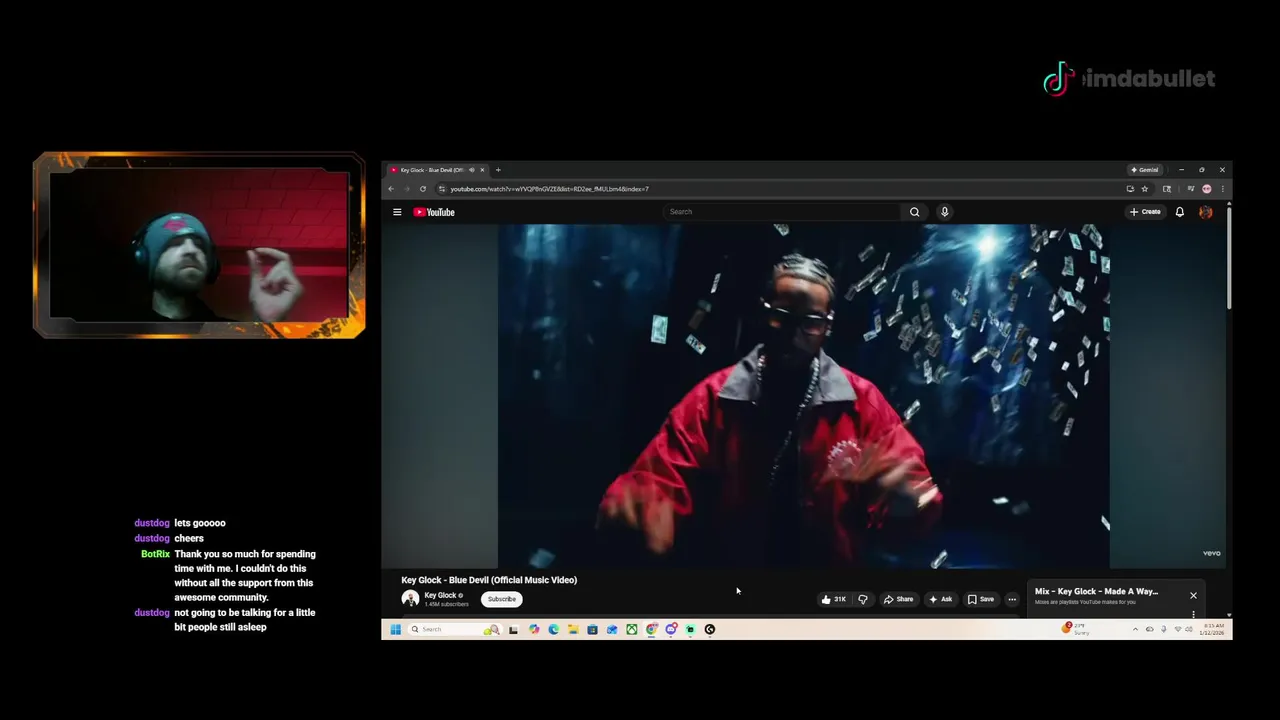Mute the tab using its speaker icon
Image resolution: width=1280 pixels, height=720 pixels.
click(x=471, y=170)
